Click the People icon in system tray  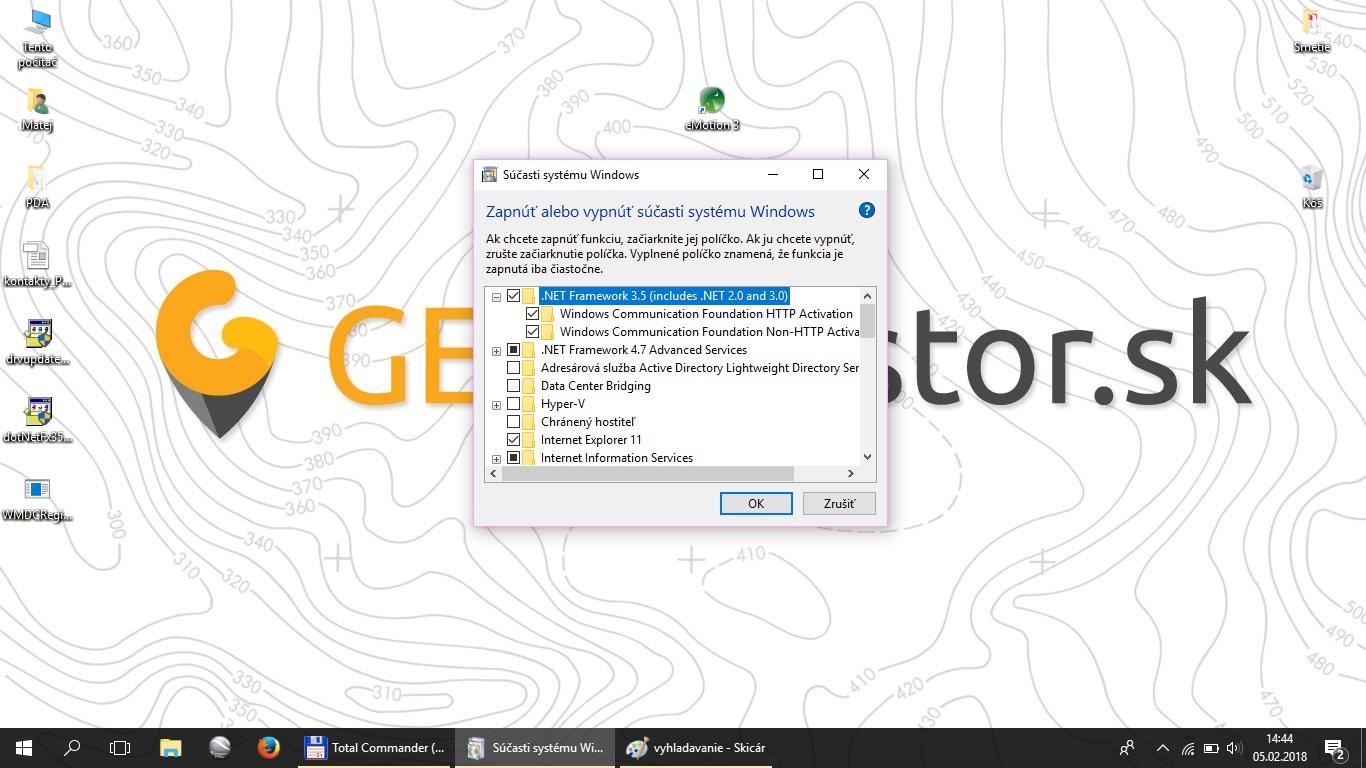[x=1127, y=747]
